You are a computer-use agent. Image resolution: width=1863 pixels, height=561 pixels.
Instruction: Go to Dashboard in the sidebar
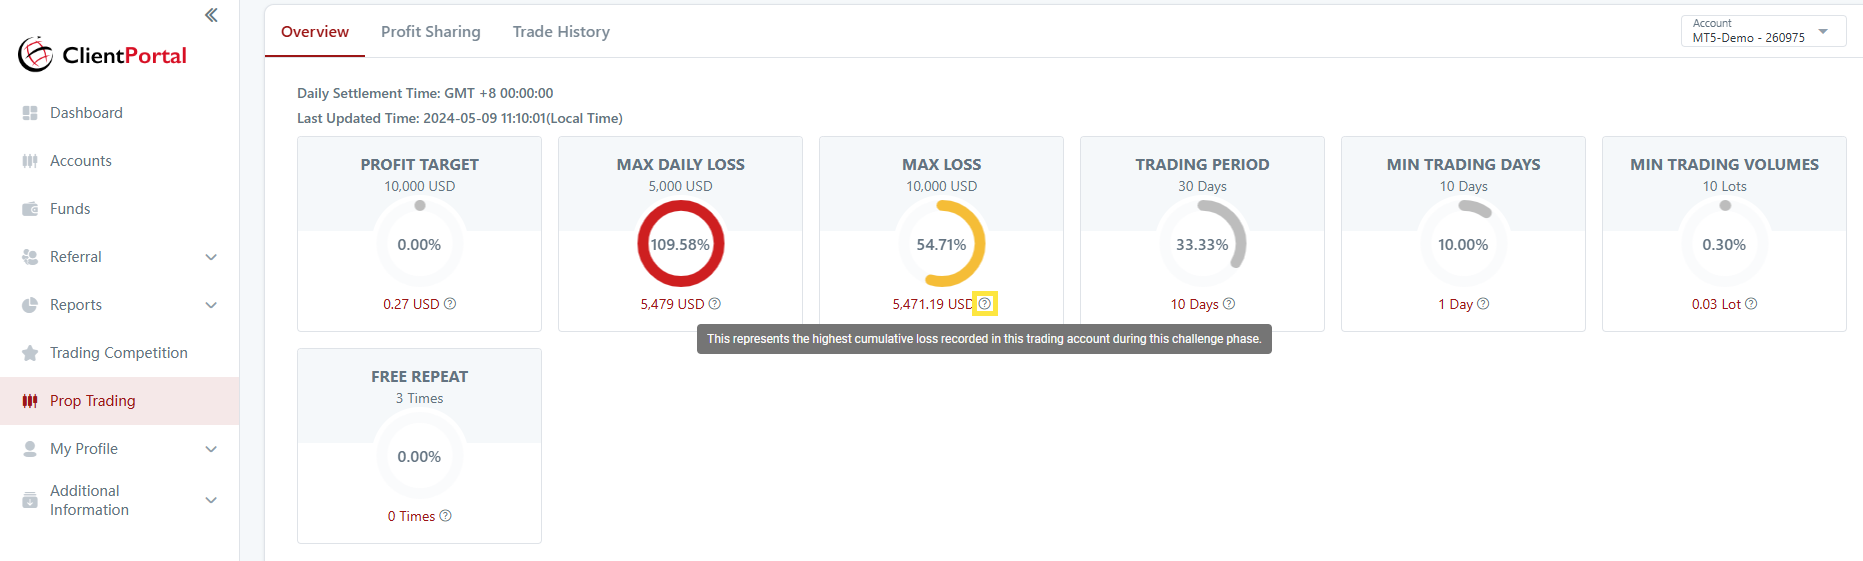click(x=86, y=113)
